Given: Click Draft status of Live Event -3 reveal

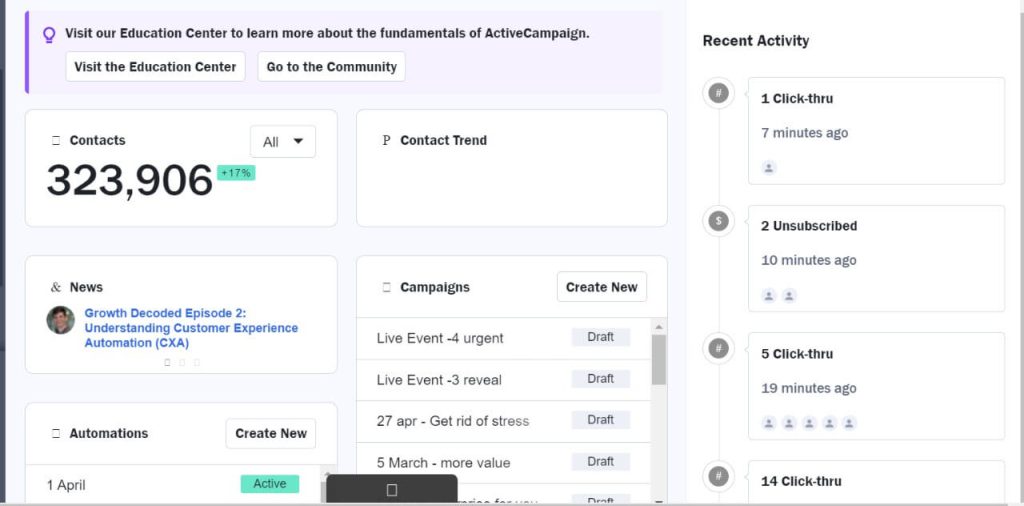Looking at the screenshot, I should (601, 379).
